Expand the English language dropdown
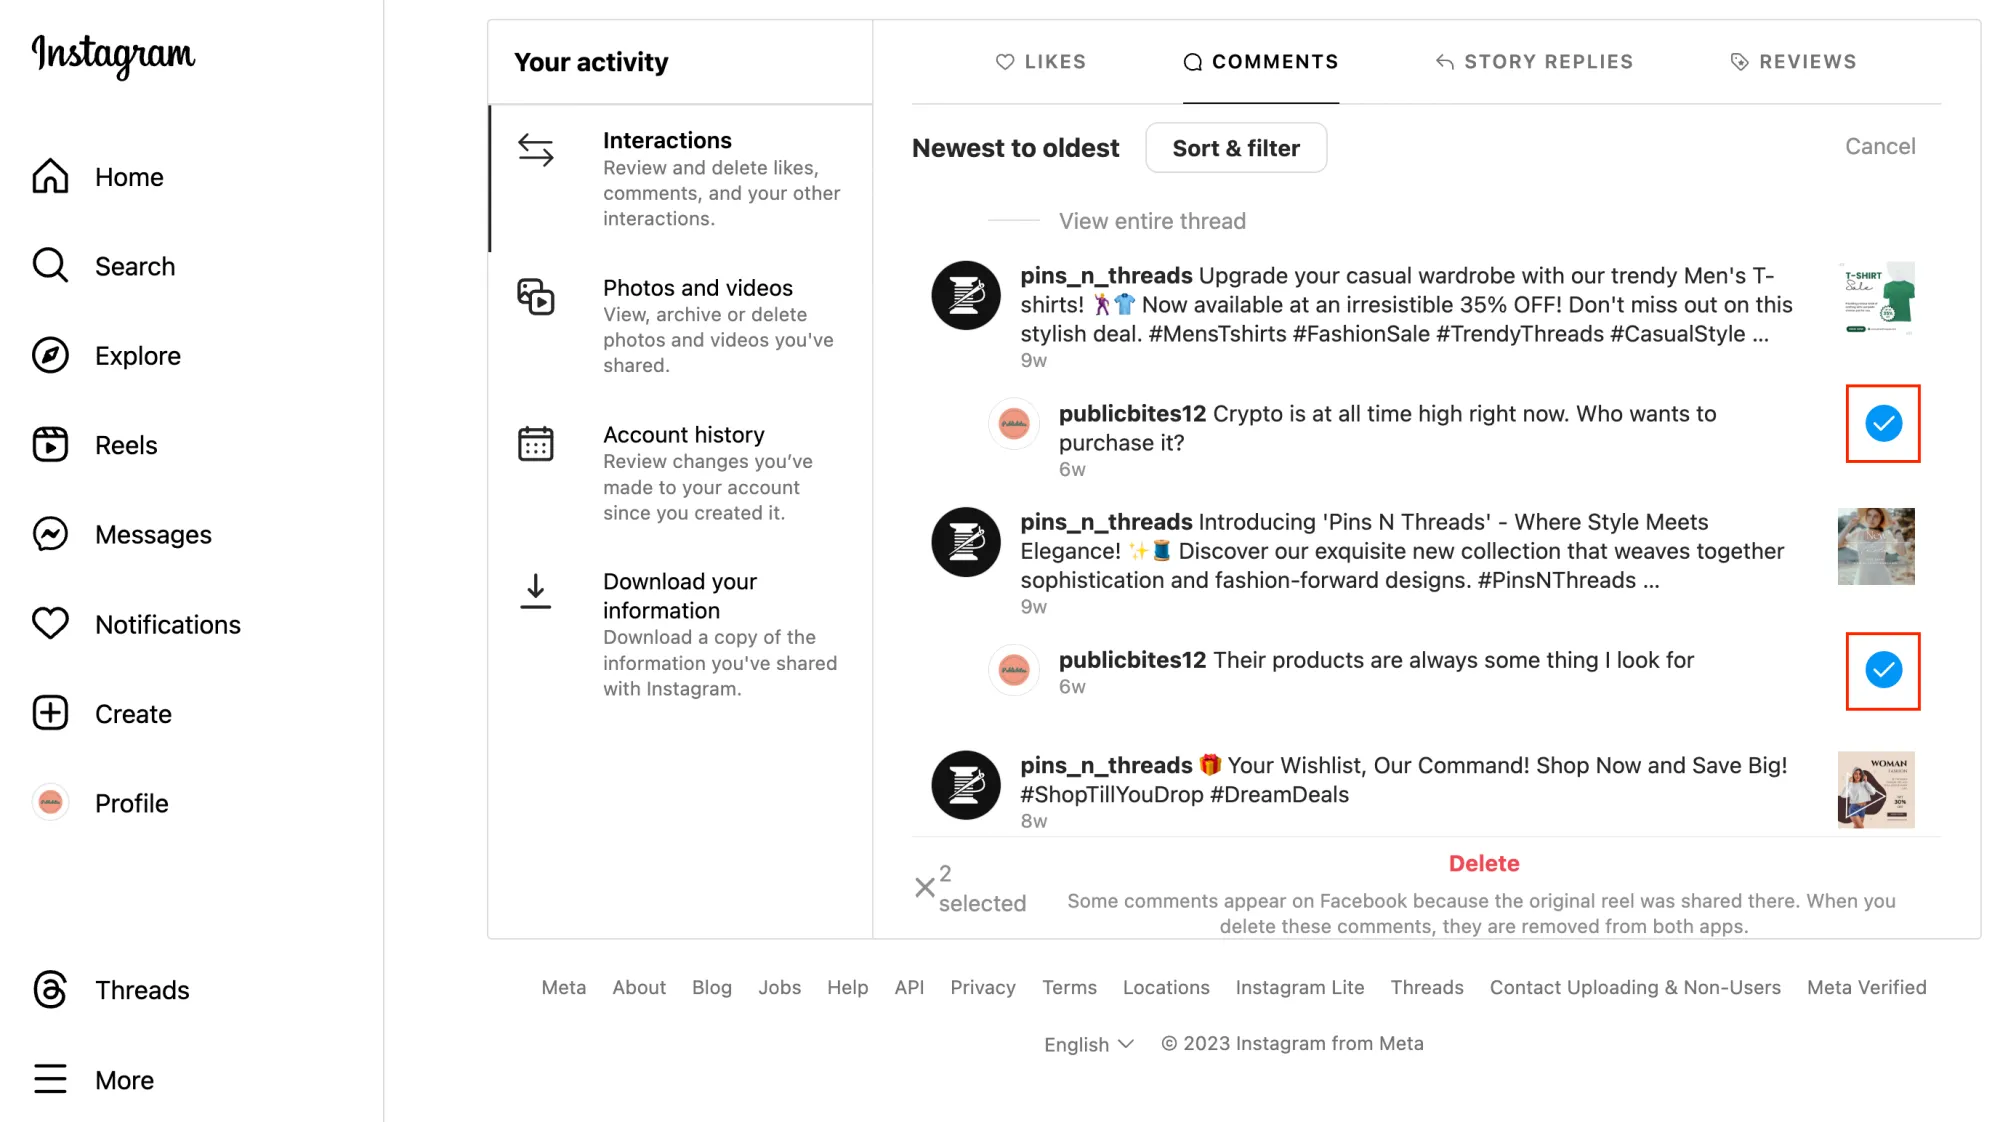Screen dimensions: 2000x1122 pyautogui.click(x=1088, y=1044)
